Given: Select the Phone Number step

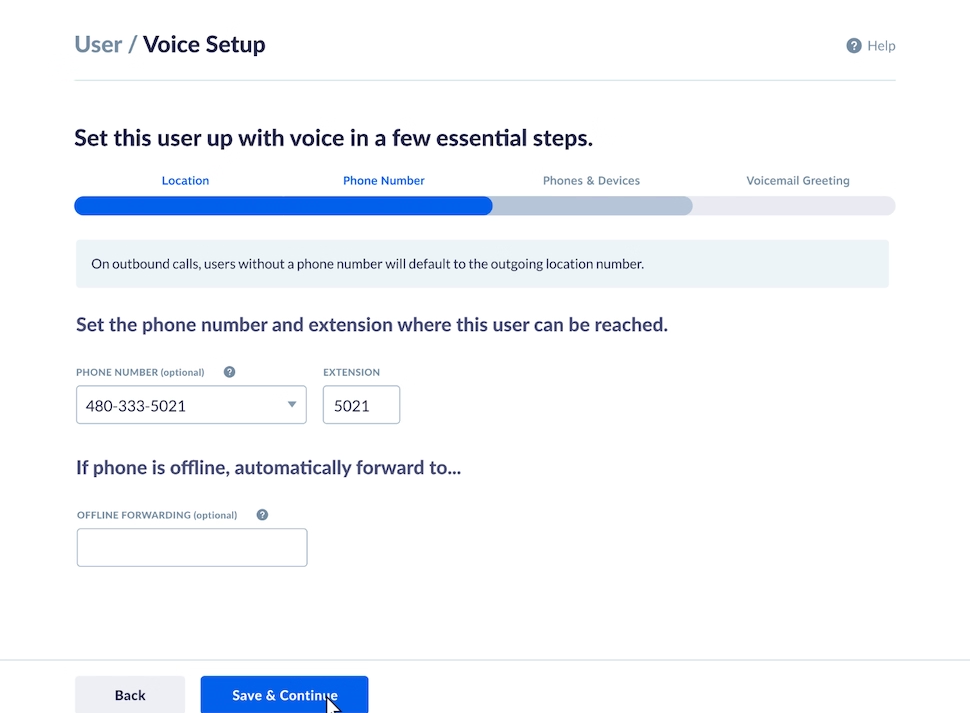Looking at the screenshot, I should pos(383,180).
